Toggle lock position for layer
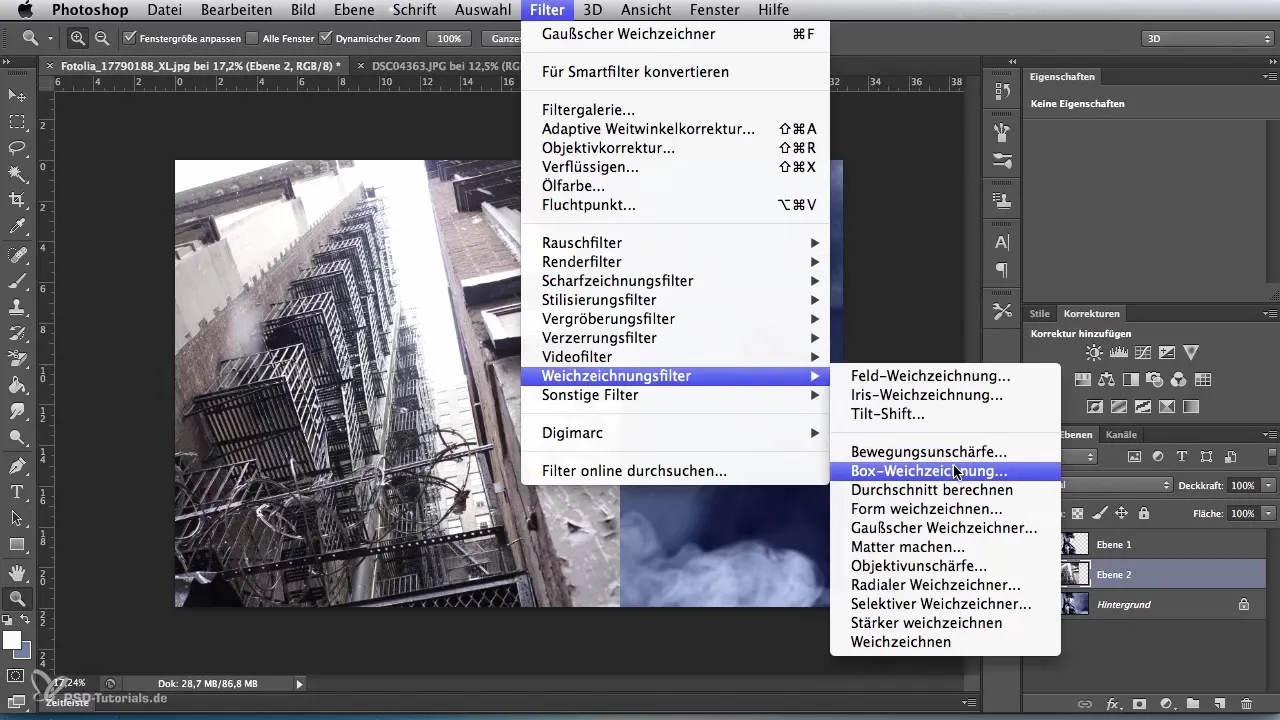 point(1122,513)
